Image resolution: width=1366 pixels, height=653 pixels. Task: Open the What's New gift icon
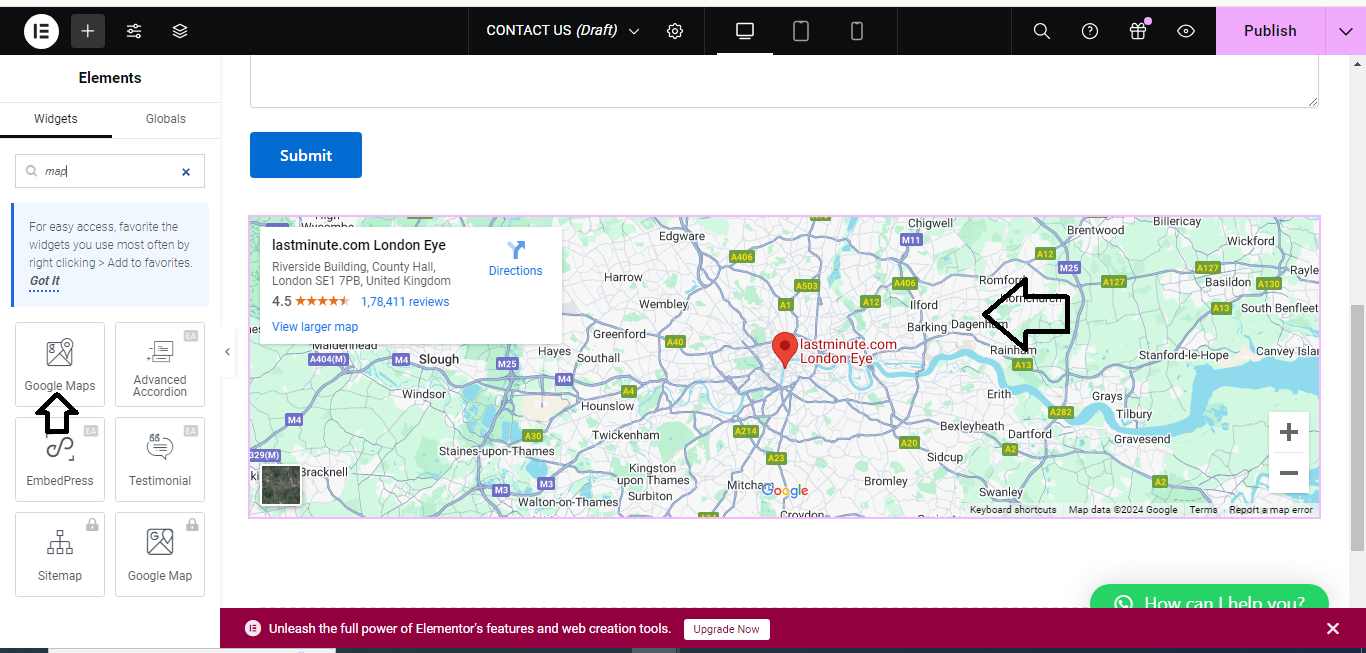click(x=1138, y=31)
